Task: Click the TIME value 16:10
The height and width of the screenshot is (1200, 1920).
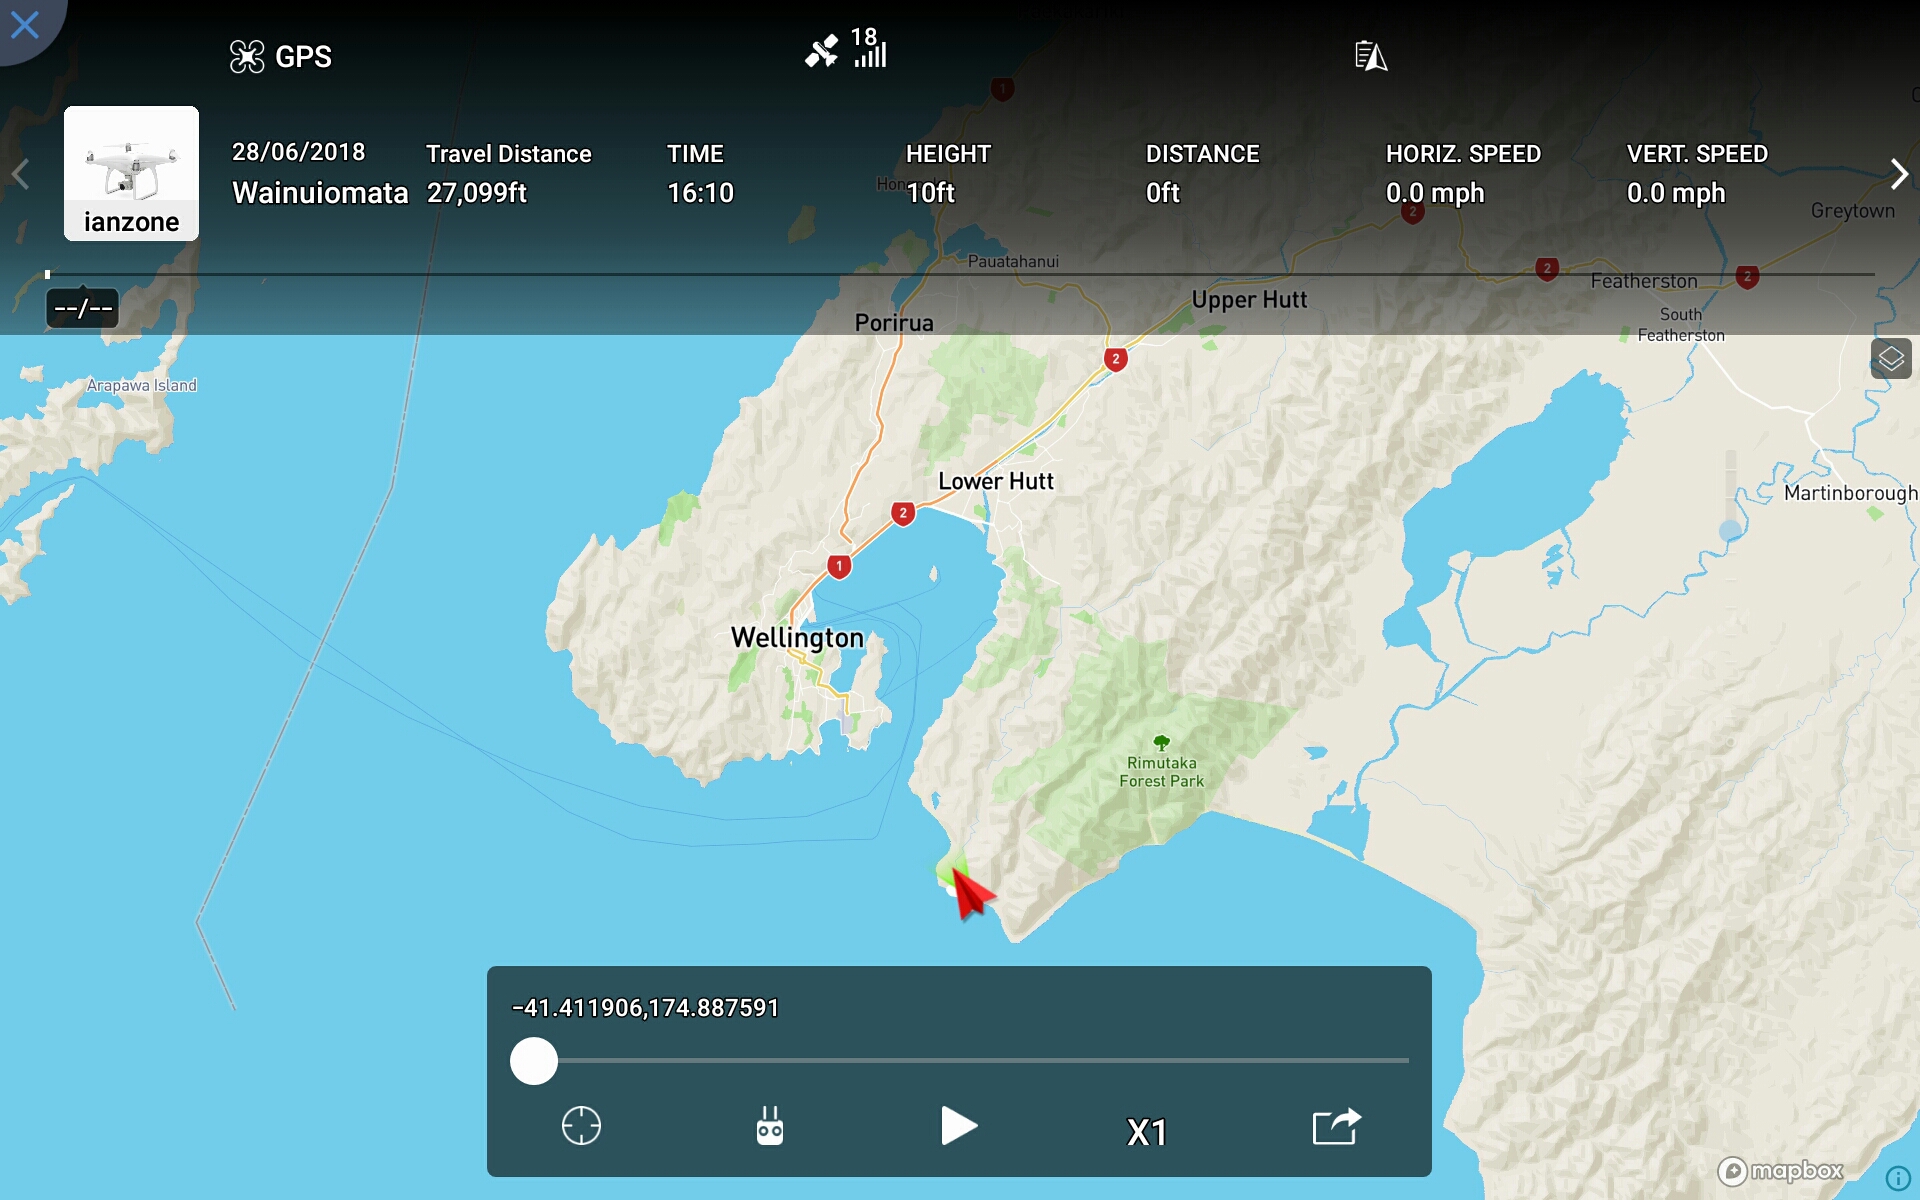Action: 701,193
